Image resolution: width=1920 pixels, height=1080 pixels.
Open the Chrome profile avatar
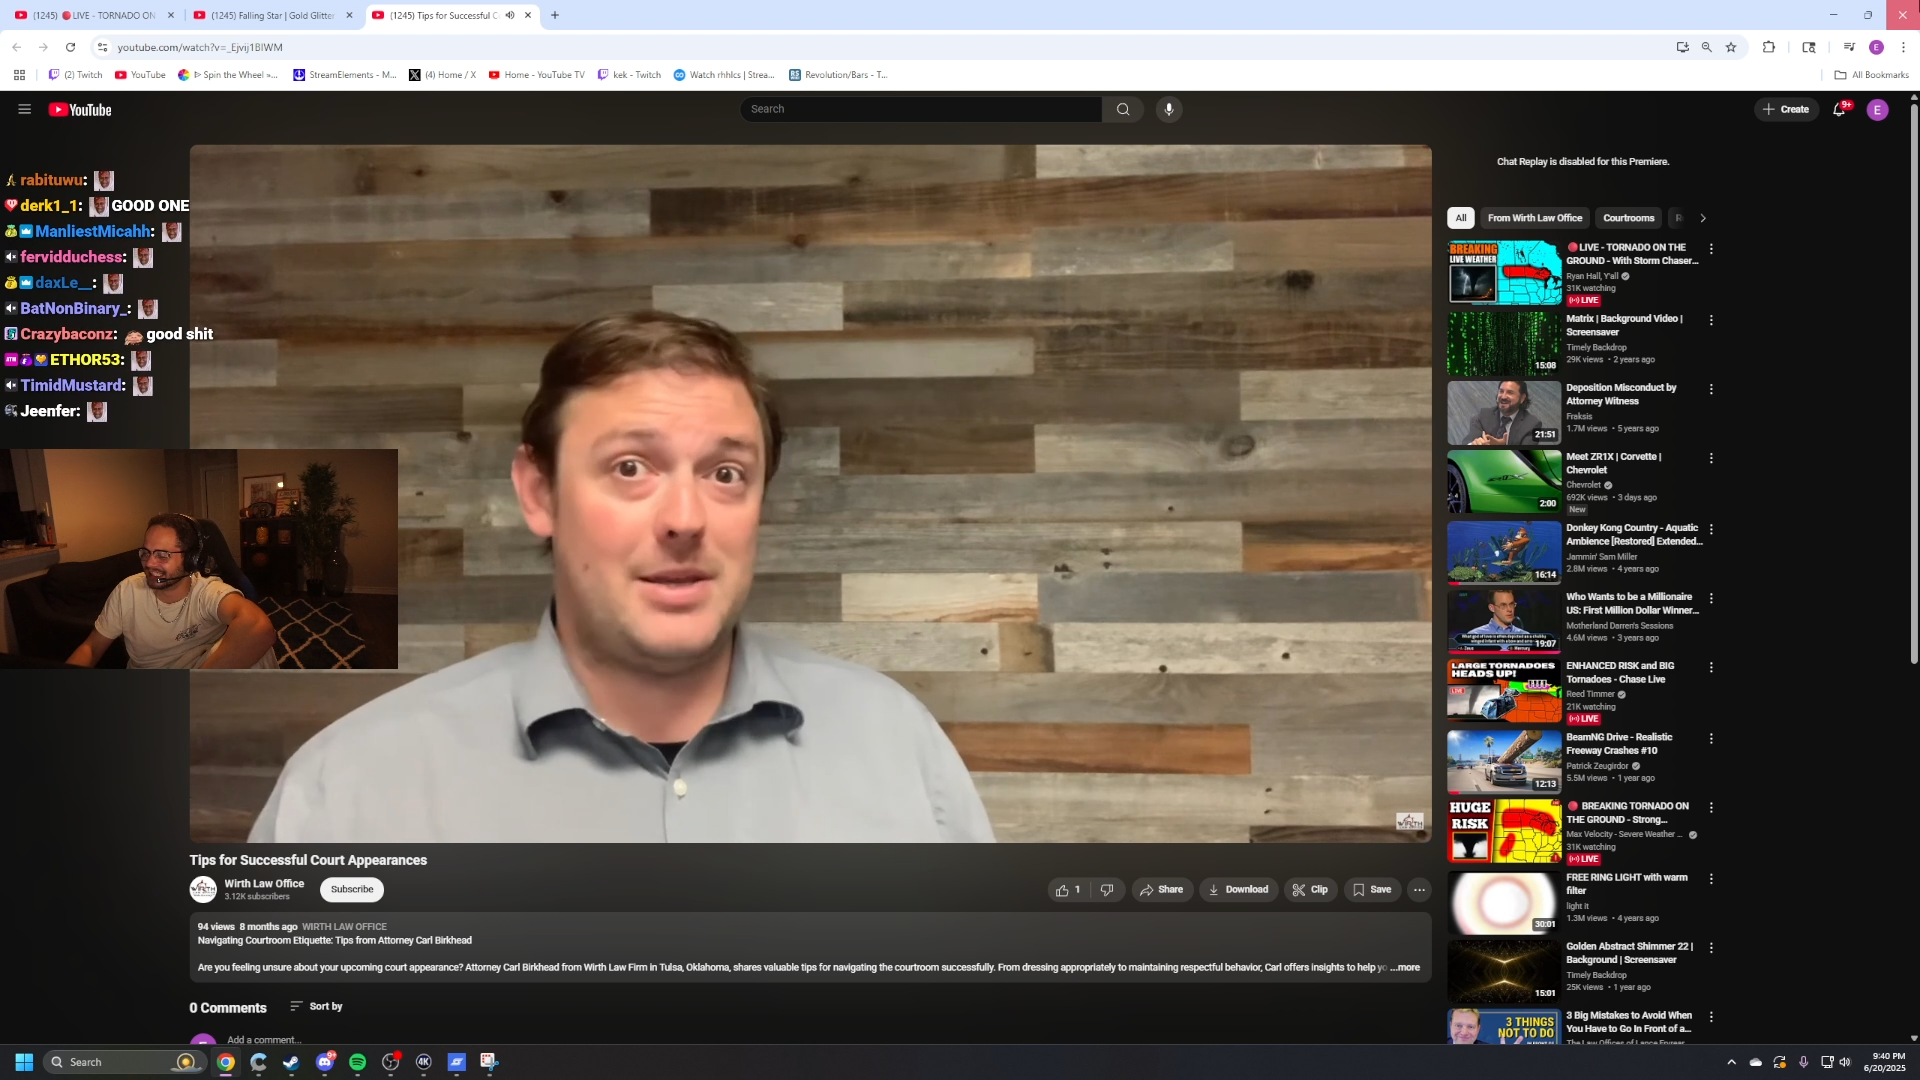(1876, 47)
